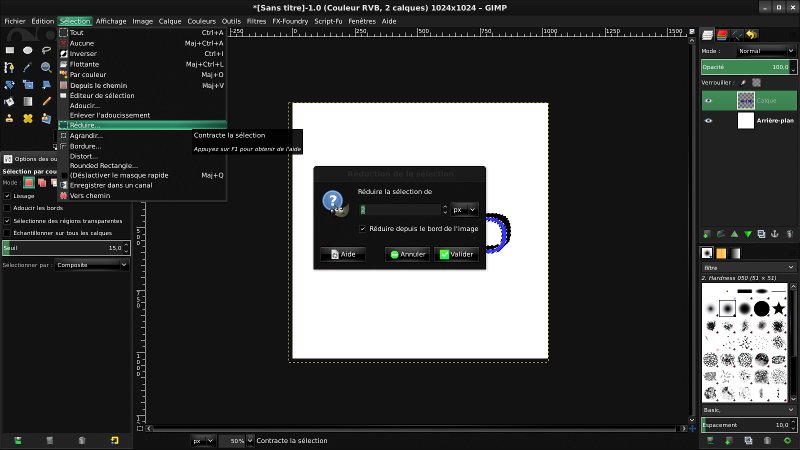Choose Inverser in Sélection menu
800x450 pixels.
coord(142,54)
